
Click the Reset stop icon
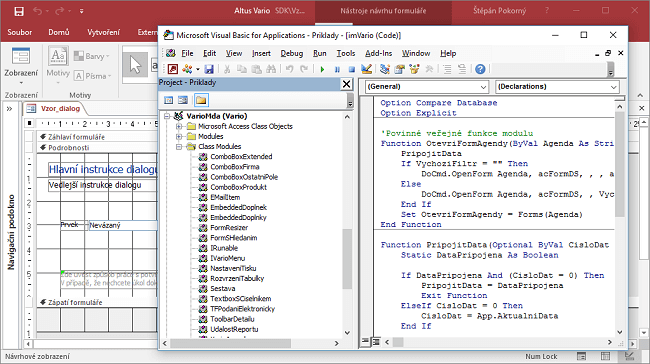[352, 69]
